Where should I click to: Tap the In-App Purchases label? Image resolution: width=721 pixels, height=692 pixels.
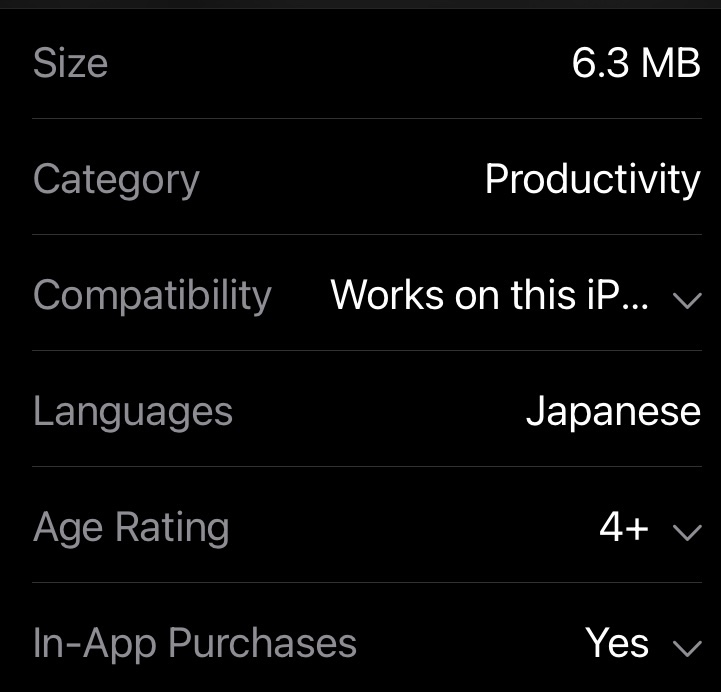coord(194,644)
